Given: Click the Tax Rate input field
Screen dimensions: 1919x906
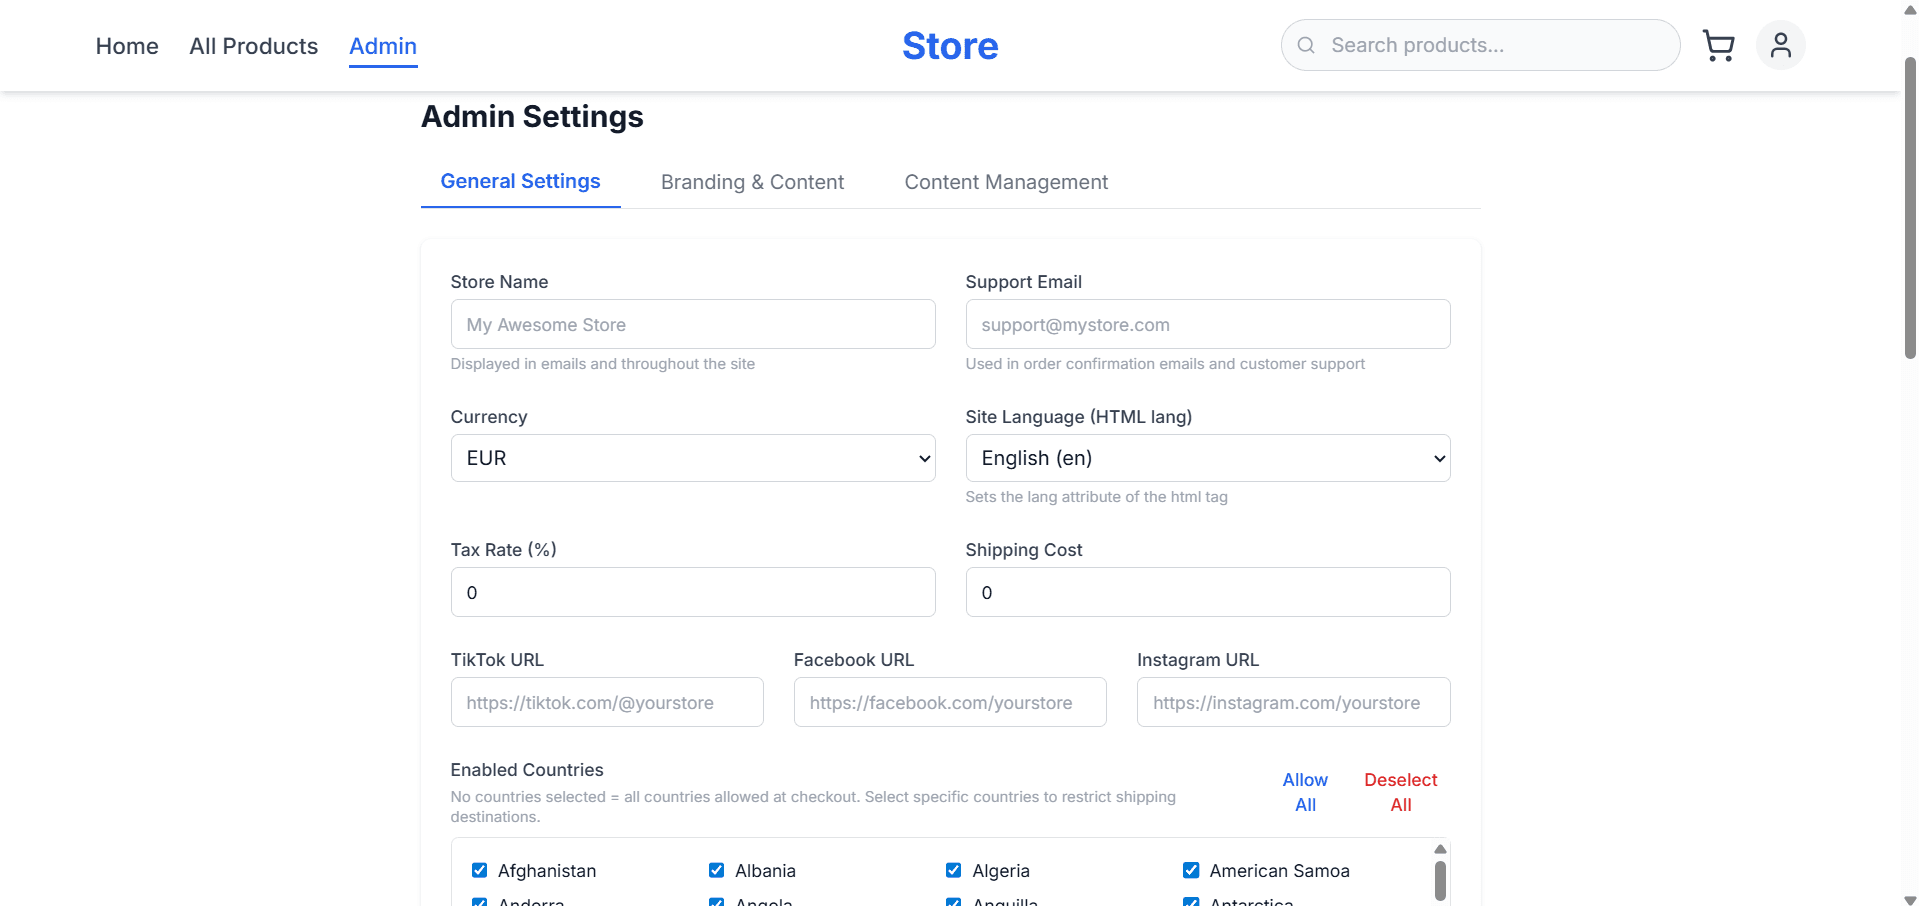Looking at the screenshot, I should click(x=692, y=592).
